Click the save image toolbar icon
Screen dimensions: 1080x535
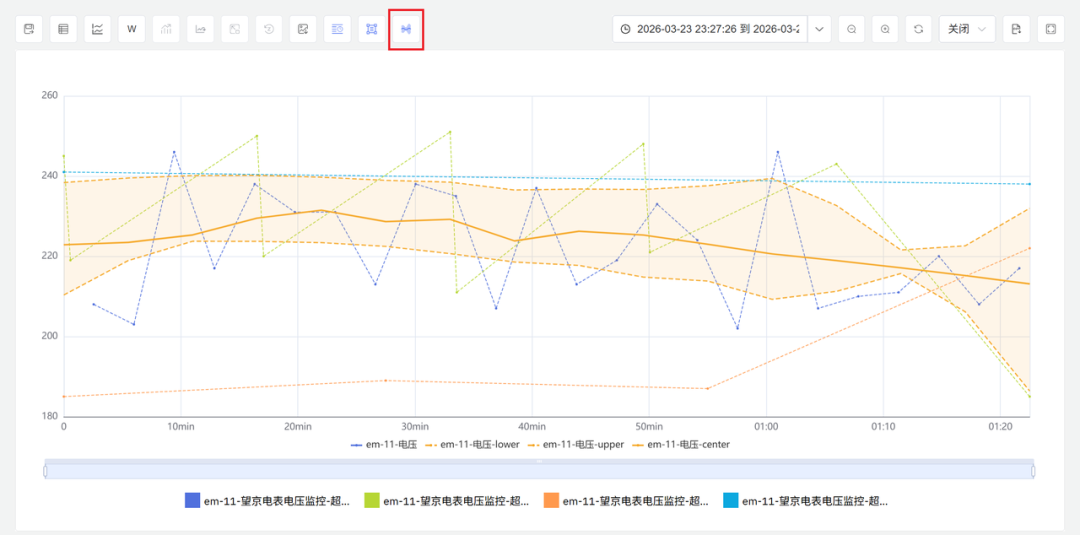pyautogui.click(x=303, y=29)
